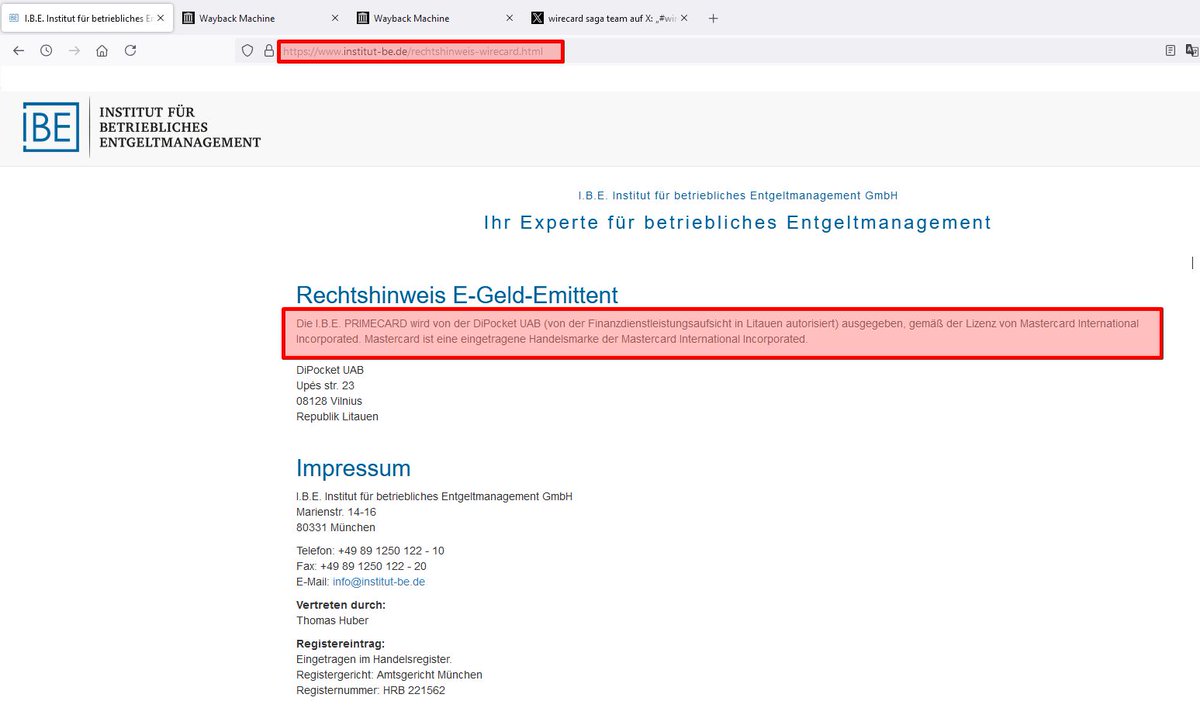Viewport: 1200px width, 708px height.
Task: Open browsing history clock icon
Action: coord(46,50)
